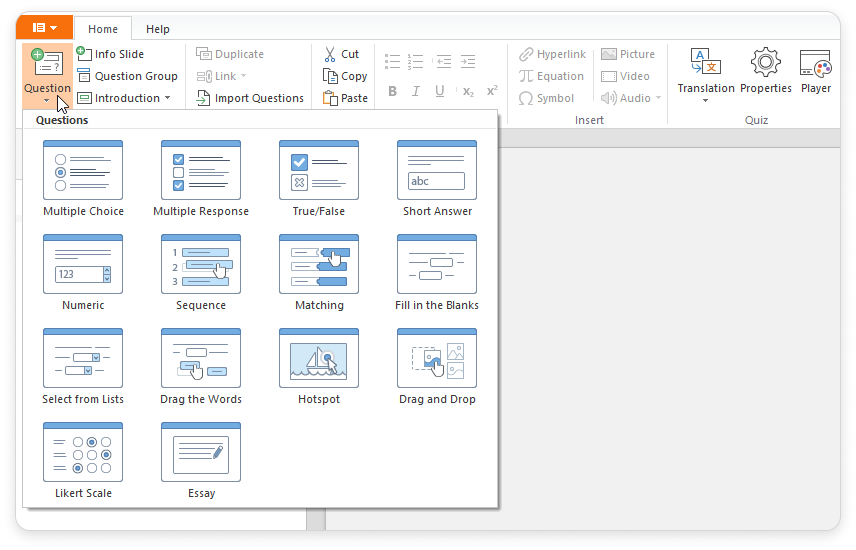Open the Translation dropdown menu
Viewport: 856px width, 550px height.
pyautogui.click(x=706, y=75)
